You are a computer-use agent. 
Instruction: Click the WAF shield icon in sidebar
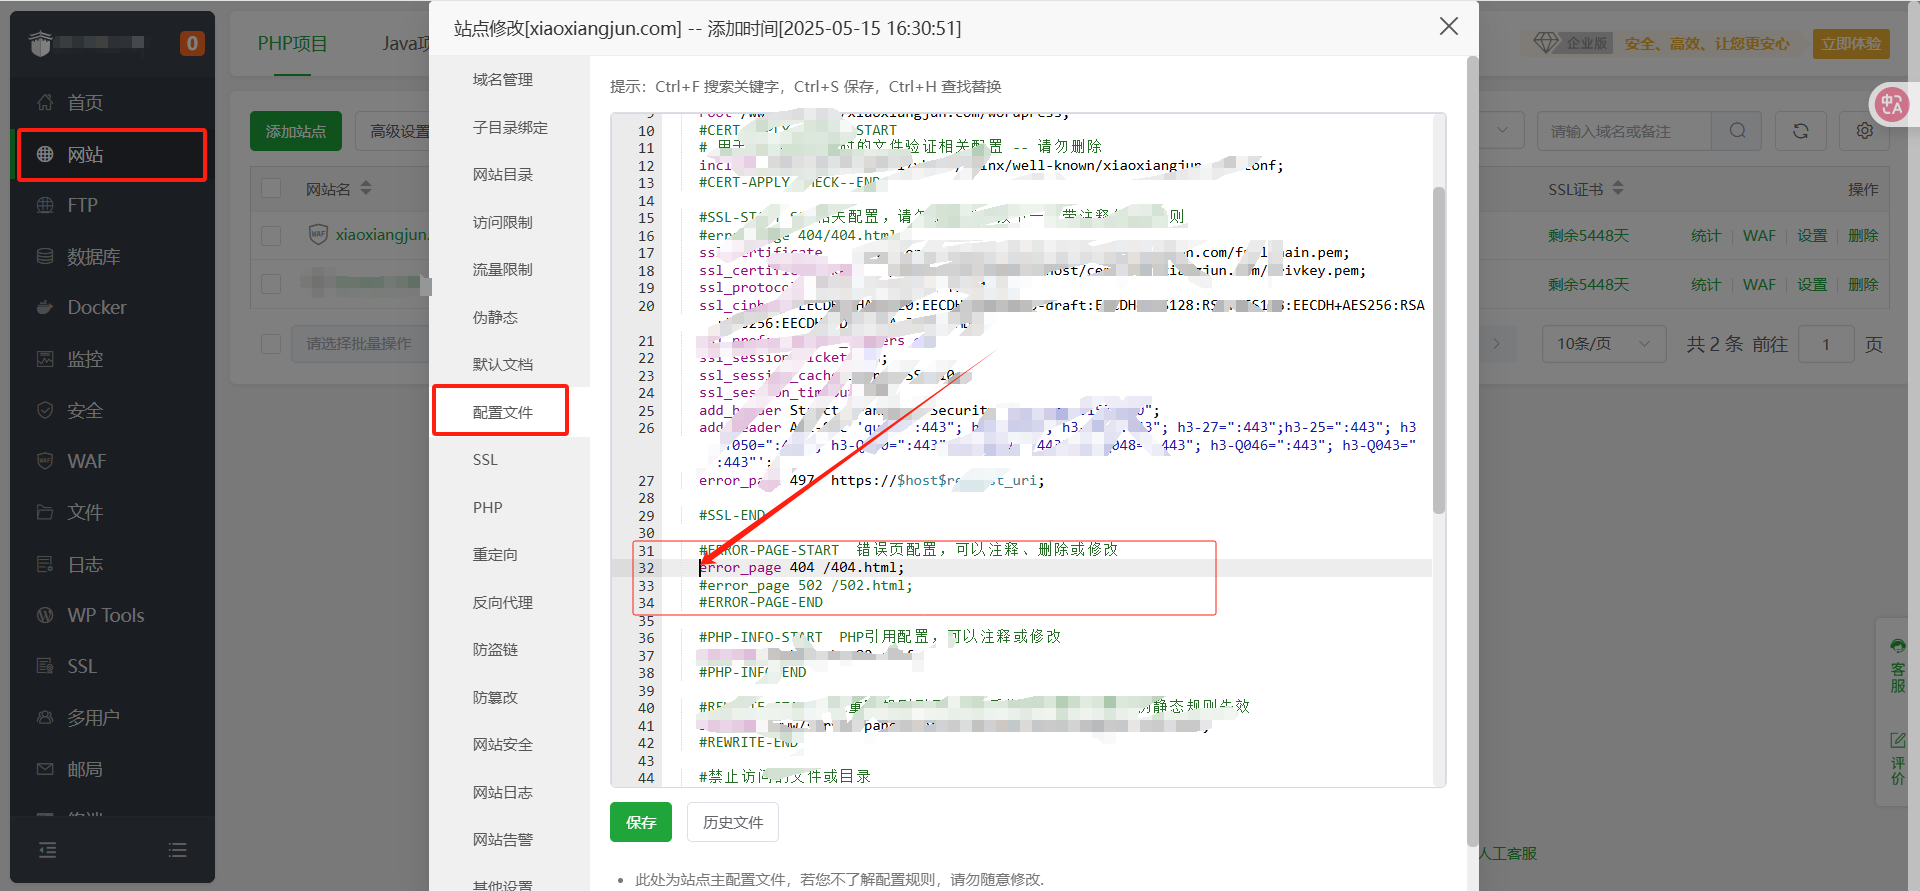coord(45,461)
